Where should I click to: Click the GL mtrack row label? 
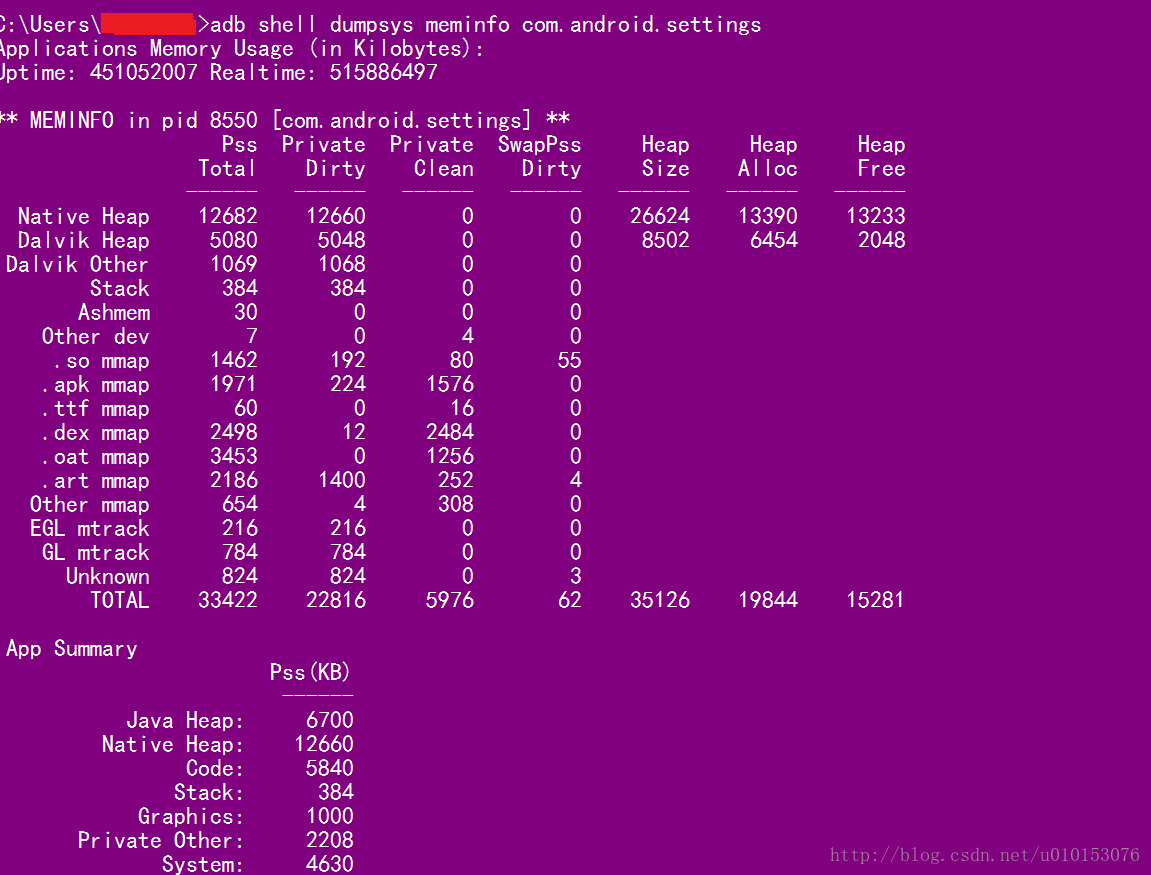point(95,553)
